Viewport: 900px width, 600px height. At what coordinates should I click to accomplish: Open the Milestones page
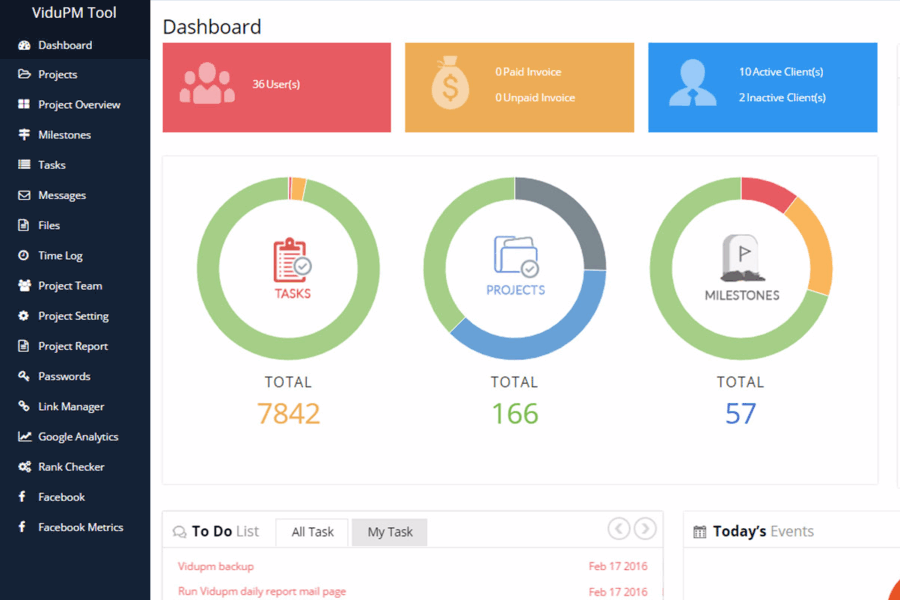tap(64, 134)
